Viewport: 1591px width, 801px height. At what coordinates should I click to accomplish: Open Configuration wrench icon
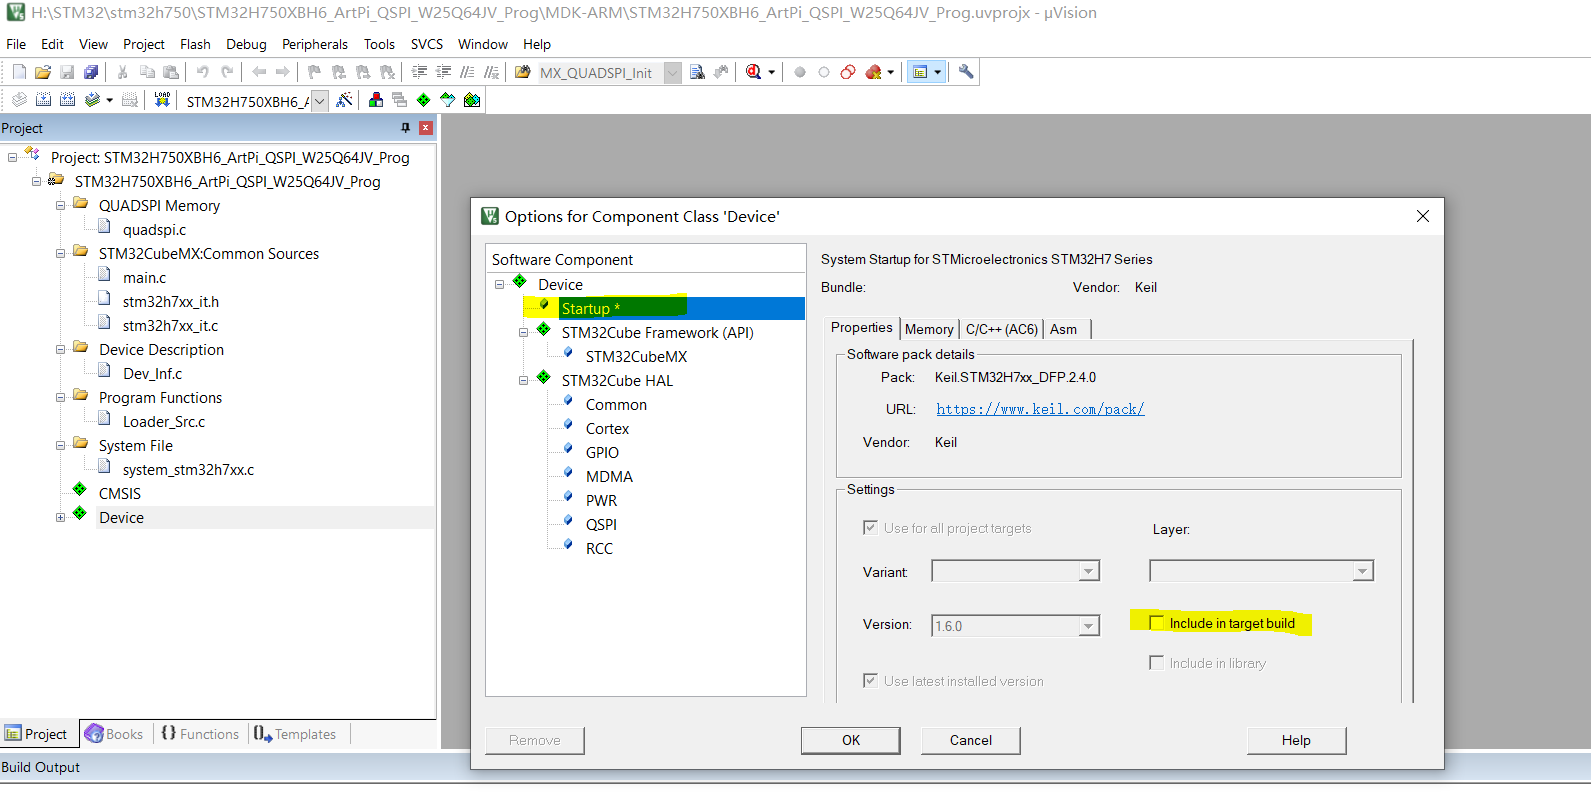click(966, 72)
